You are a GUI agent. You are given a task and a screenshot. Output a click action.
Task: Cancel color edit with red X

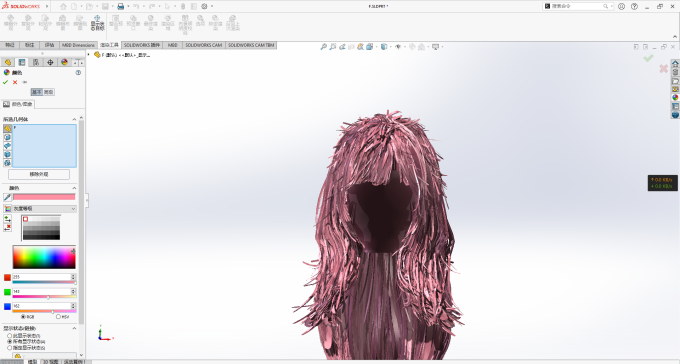(x=15, y=82)
